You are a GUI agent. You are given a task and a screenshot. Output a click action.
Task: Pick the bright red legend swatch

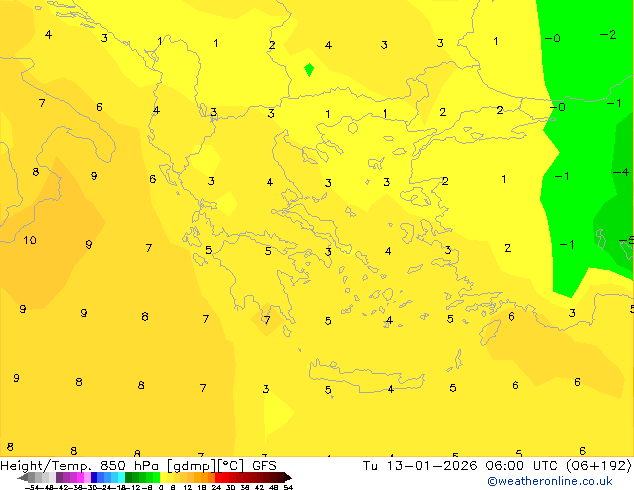(219, 477)
